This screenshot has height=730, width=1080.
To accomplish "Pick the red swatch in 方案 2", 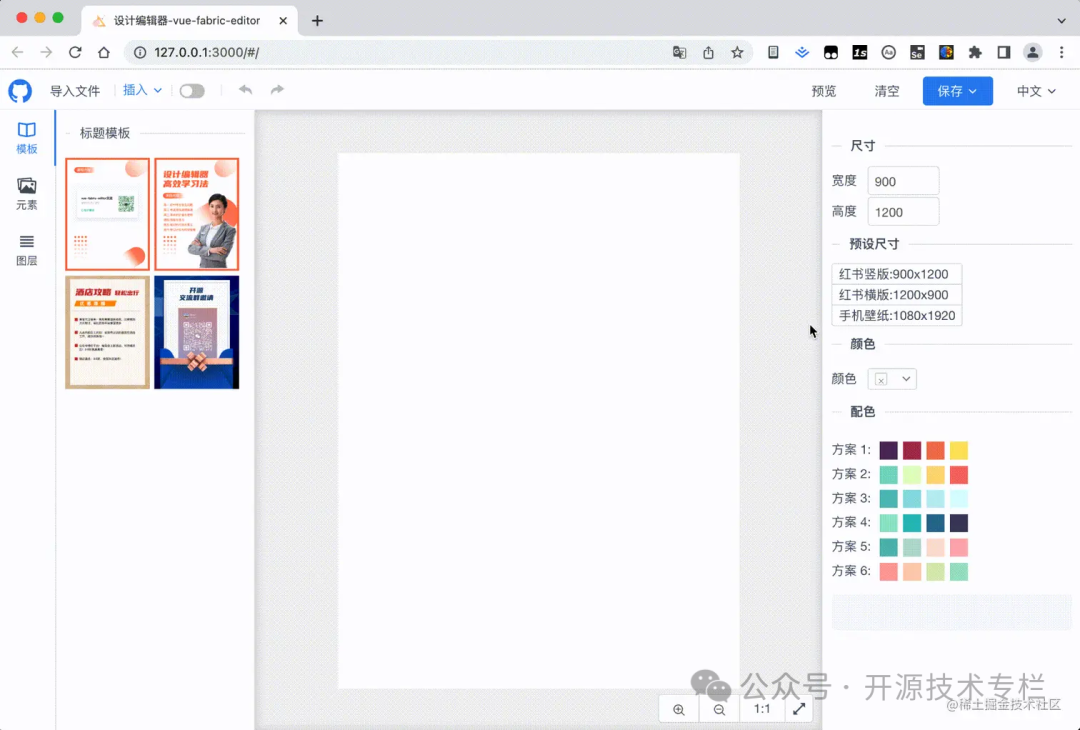I will coord(959,474).
